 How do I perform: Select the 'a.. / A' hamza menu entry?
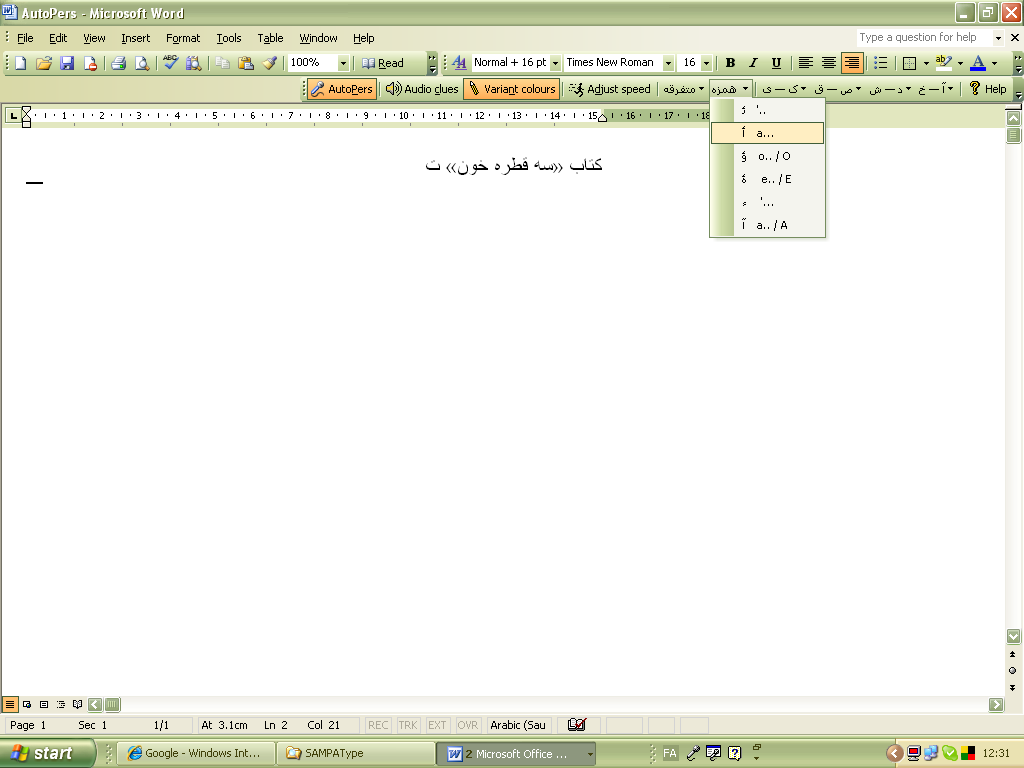(x=772, y=225)
